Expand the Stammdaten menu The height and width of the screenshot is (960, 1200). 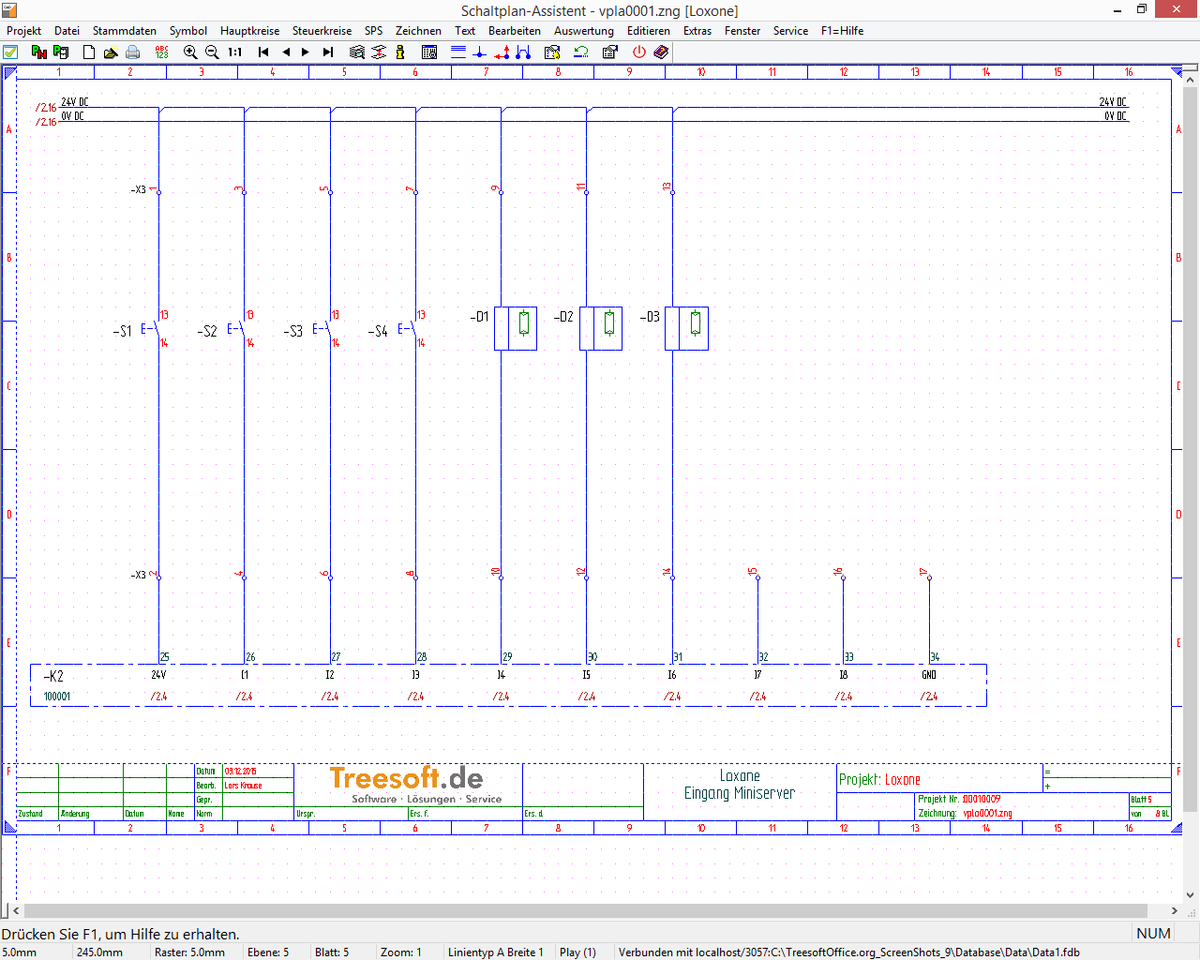click(x=124, y=31)
